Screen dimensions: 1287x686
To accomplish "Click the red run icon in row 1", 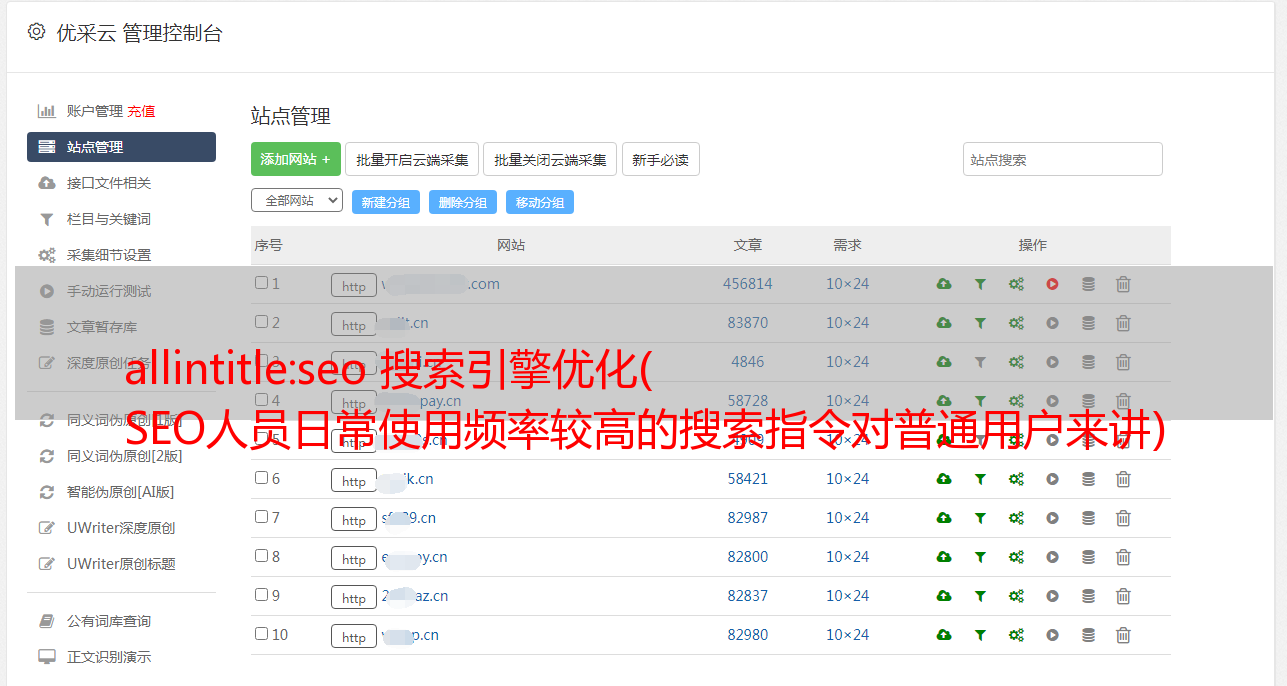I will point(1052,284).
